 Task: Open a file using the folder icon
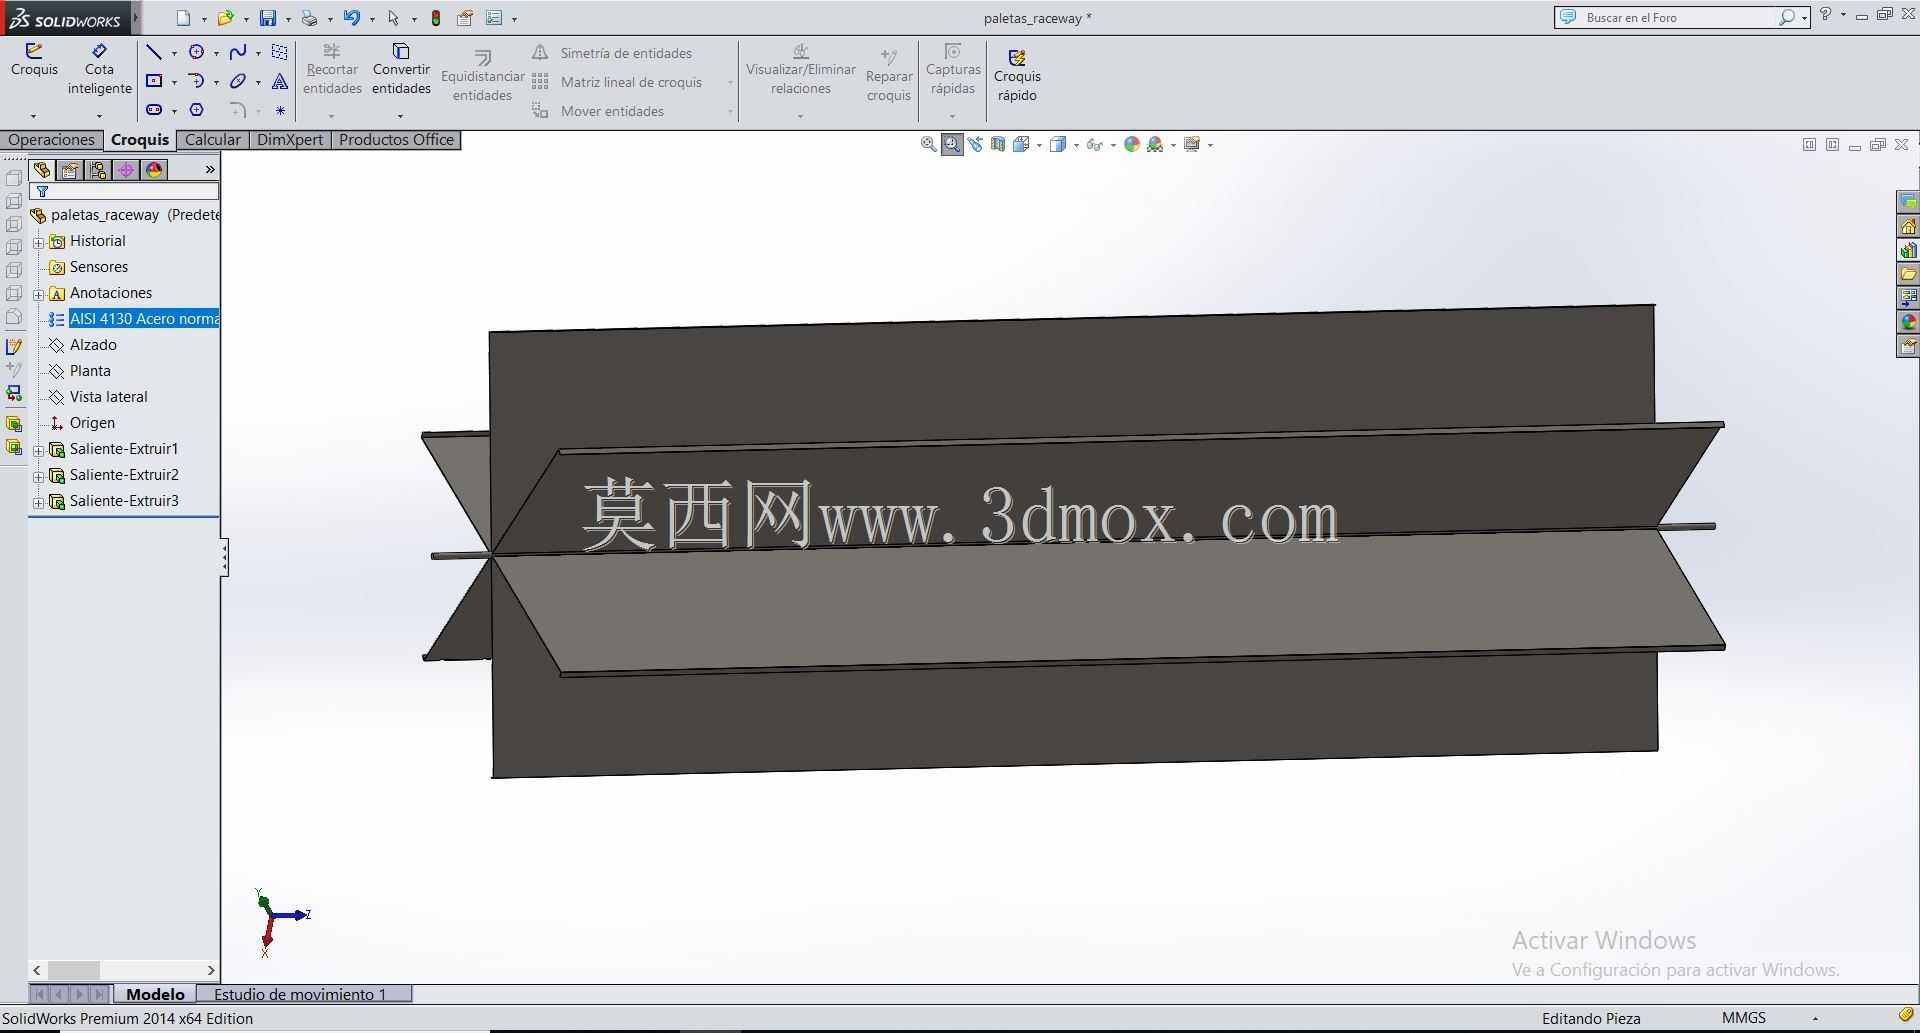[x=225, y=18]
